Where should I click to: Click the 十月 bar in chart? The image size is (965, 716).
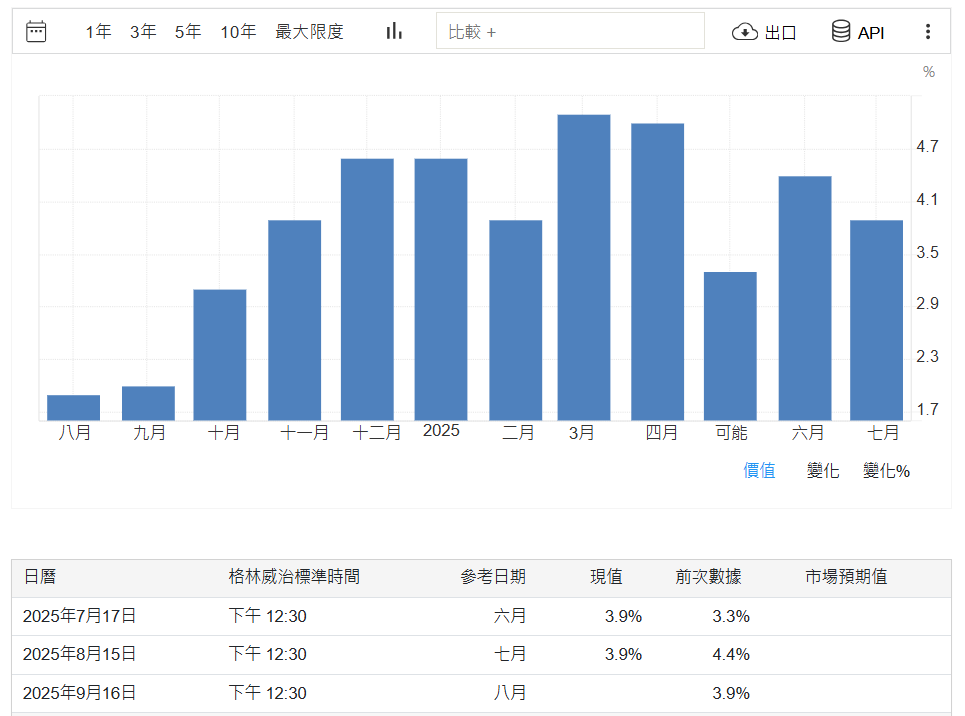220,355
